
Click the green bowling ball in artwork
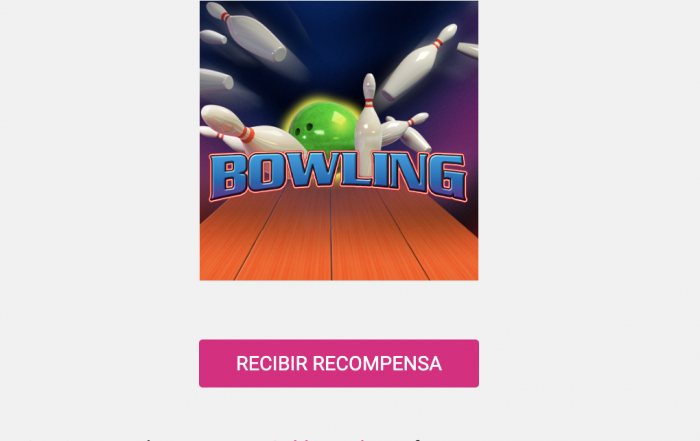click(x=324, y=127)
